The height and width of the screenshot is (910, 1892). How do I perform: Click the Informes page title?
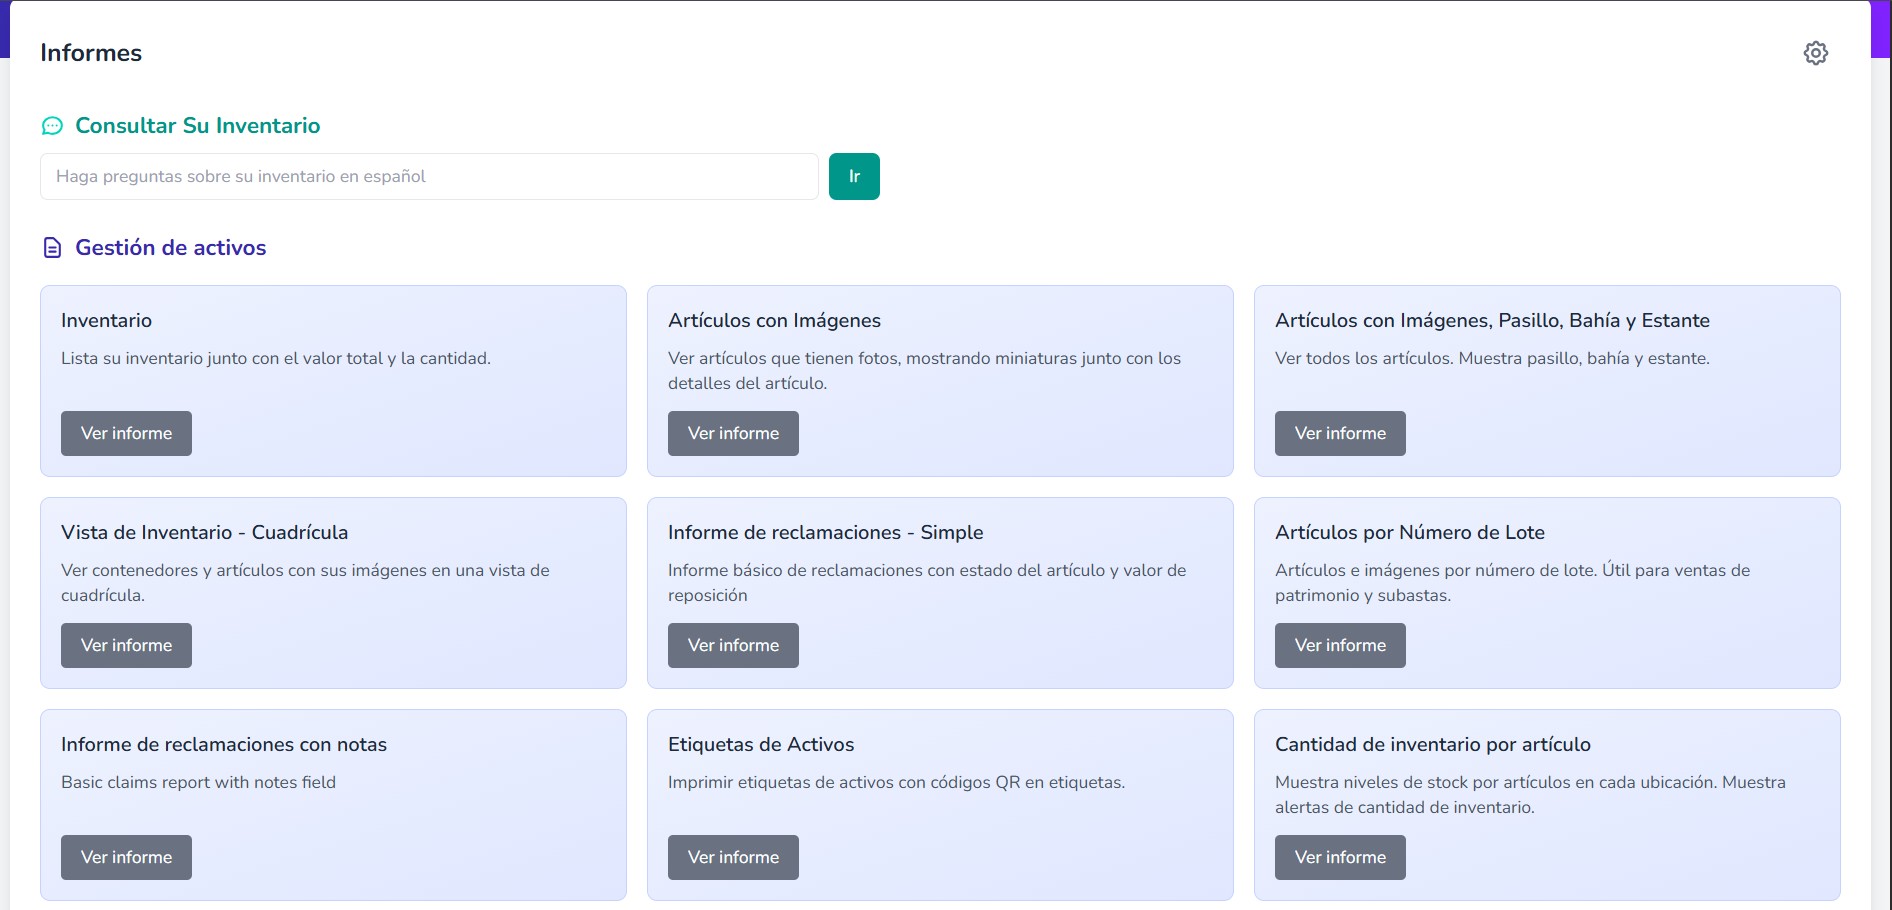tap(91, 53)
